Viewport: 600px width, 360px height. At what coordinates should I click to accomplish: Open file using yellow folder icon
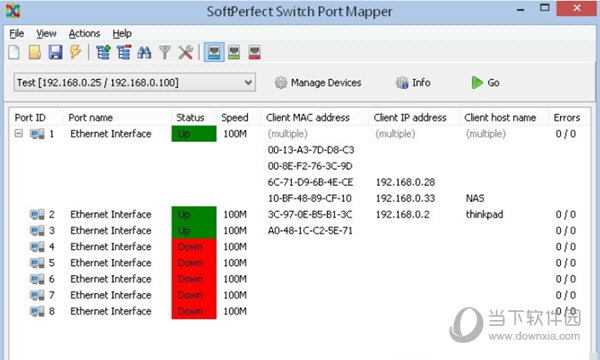[35, 52]
